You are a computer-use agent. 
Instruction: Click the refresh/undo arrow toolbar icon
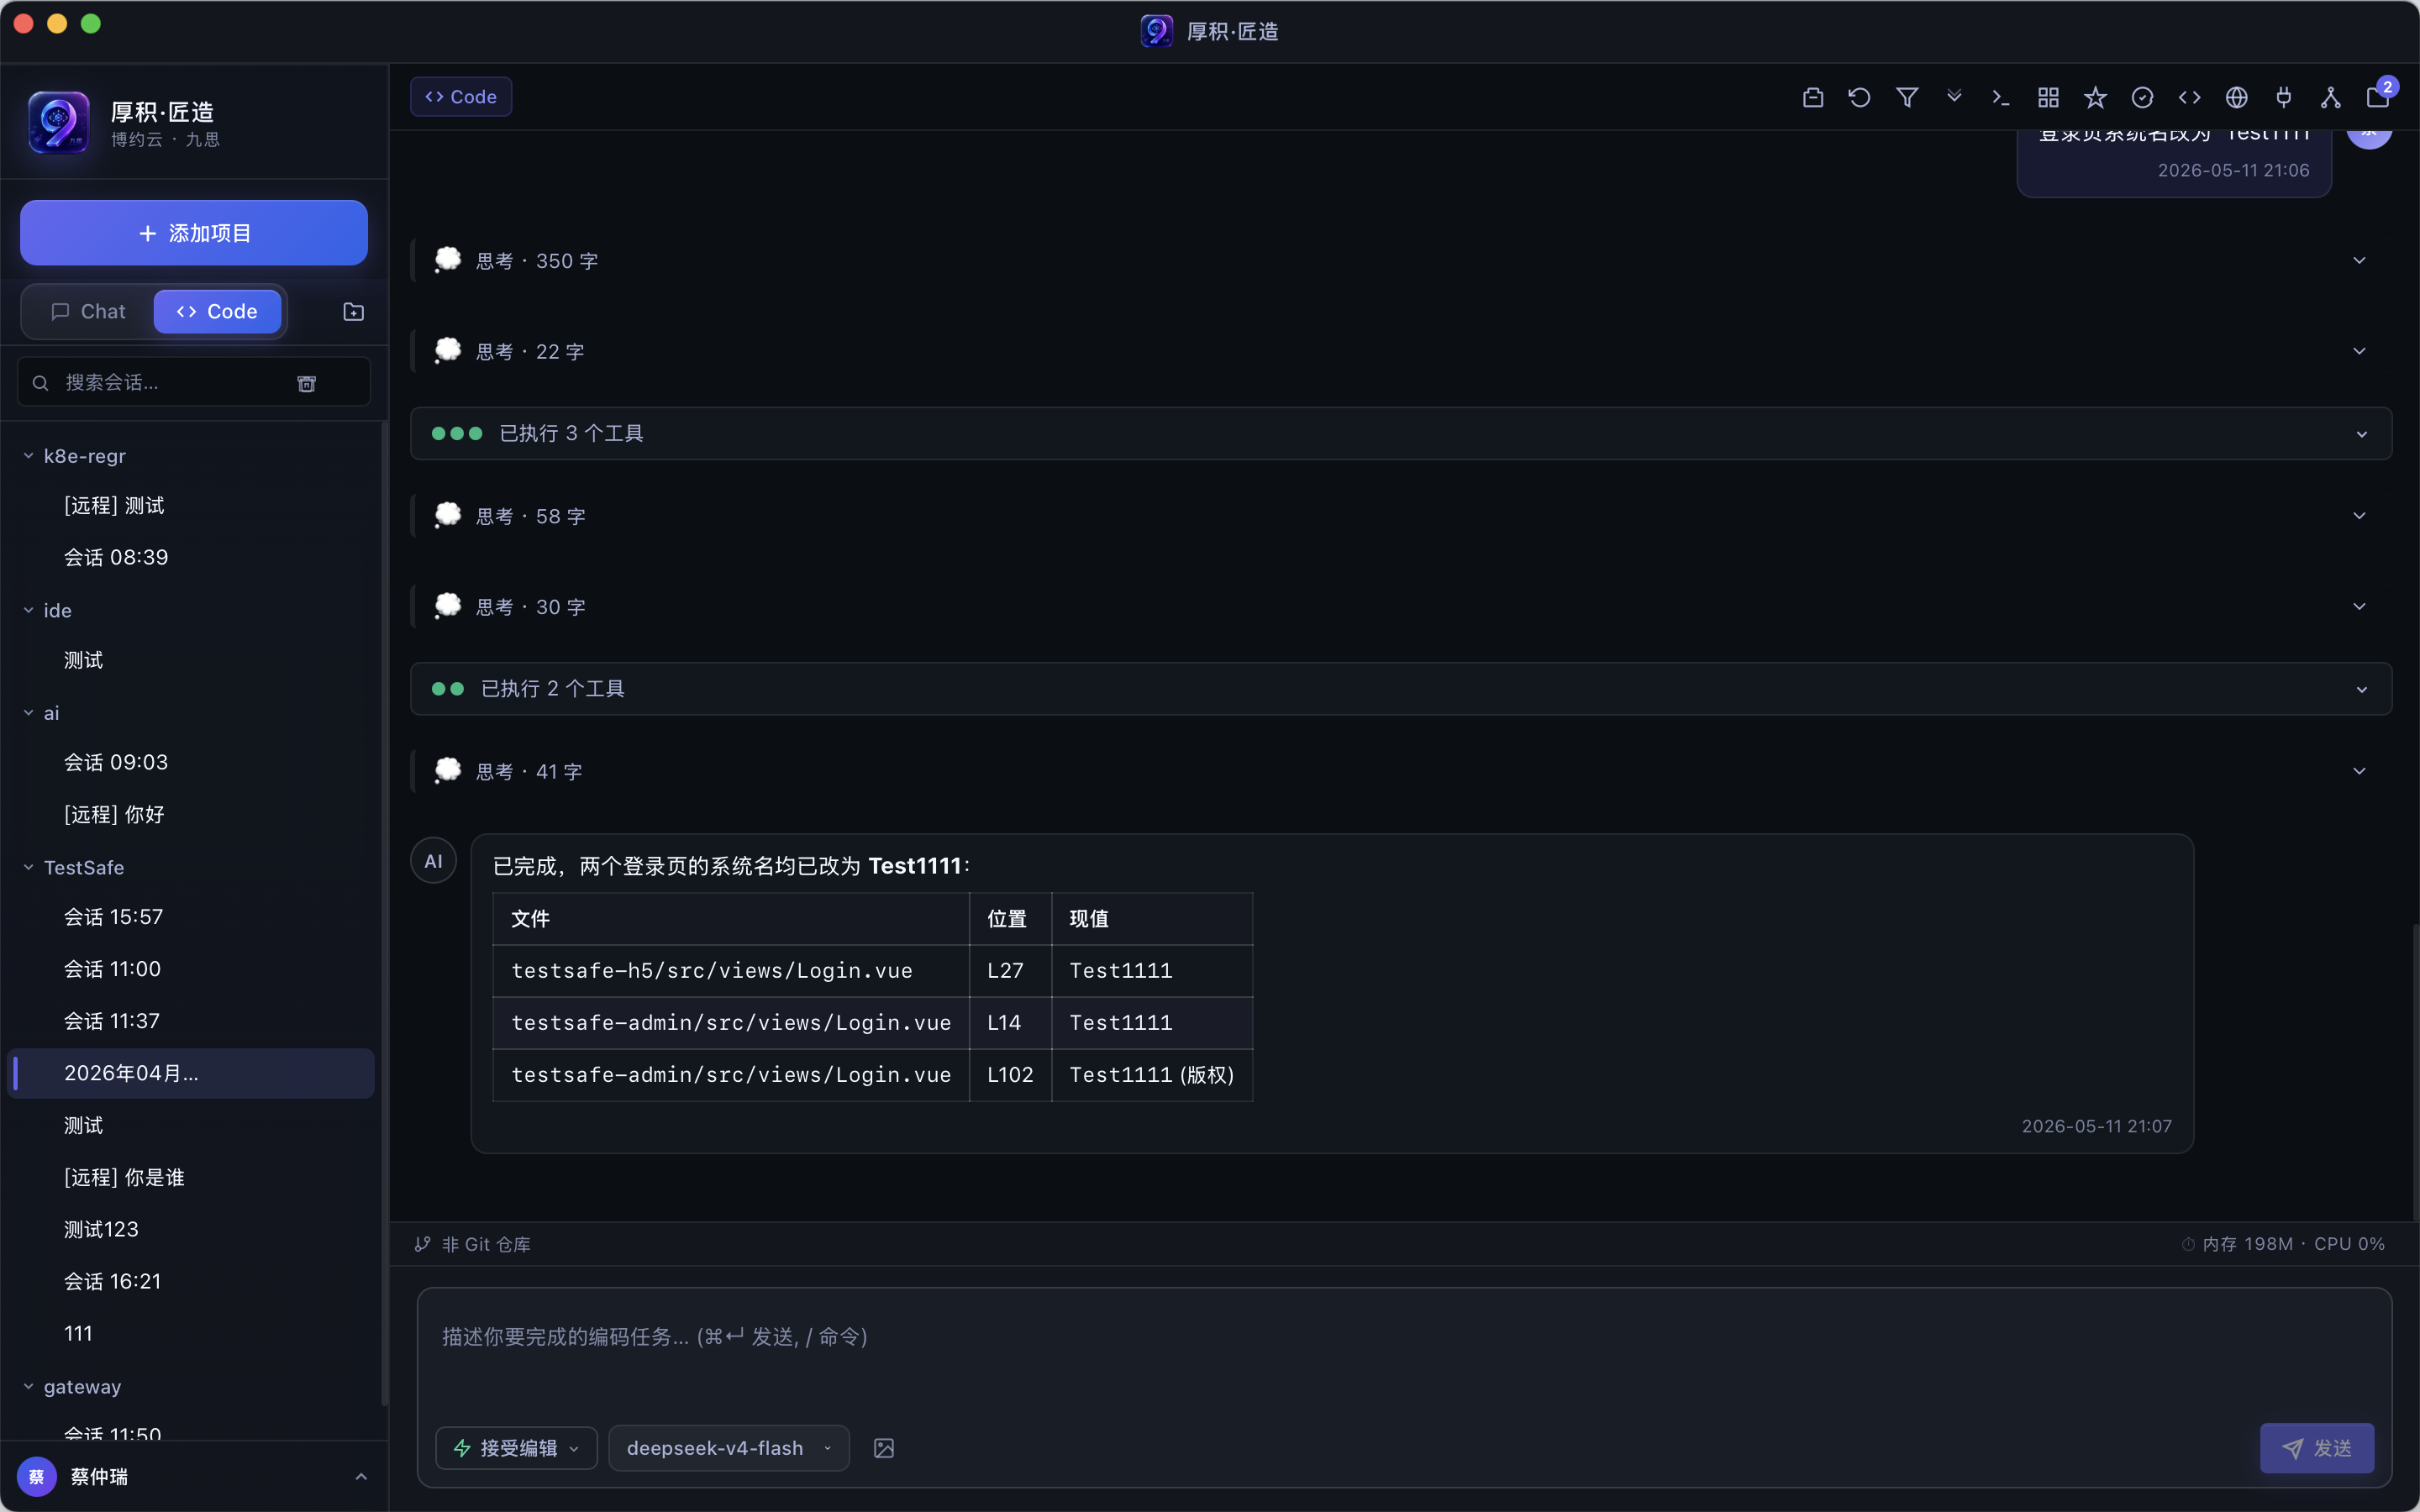1859,97
